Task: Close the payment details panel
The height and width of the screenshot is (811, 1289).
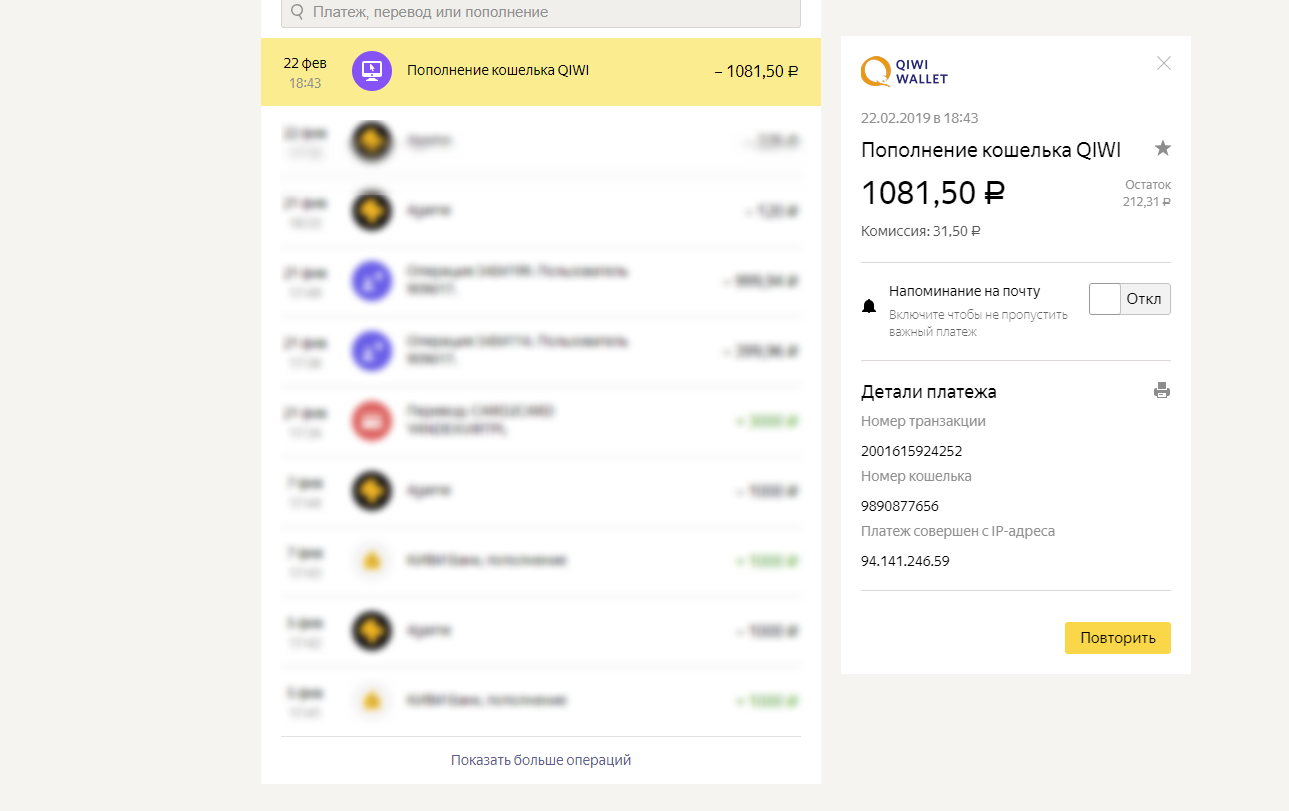Action: click(x=1163, y=63)
